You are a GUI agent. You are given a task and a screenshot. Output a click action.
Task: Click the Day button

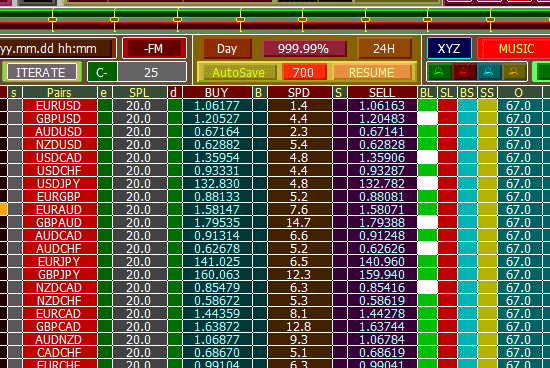click(227, 48)
